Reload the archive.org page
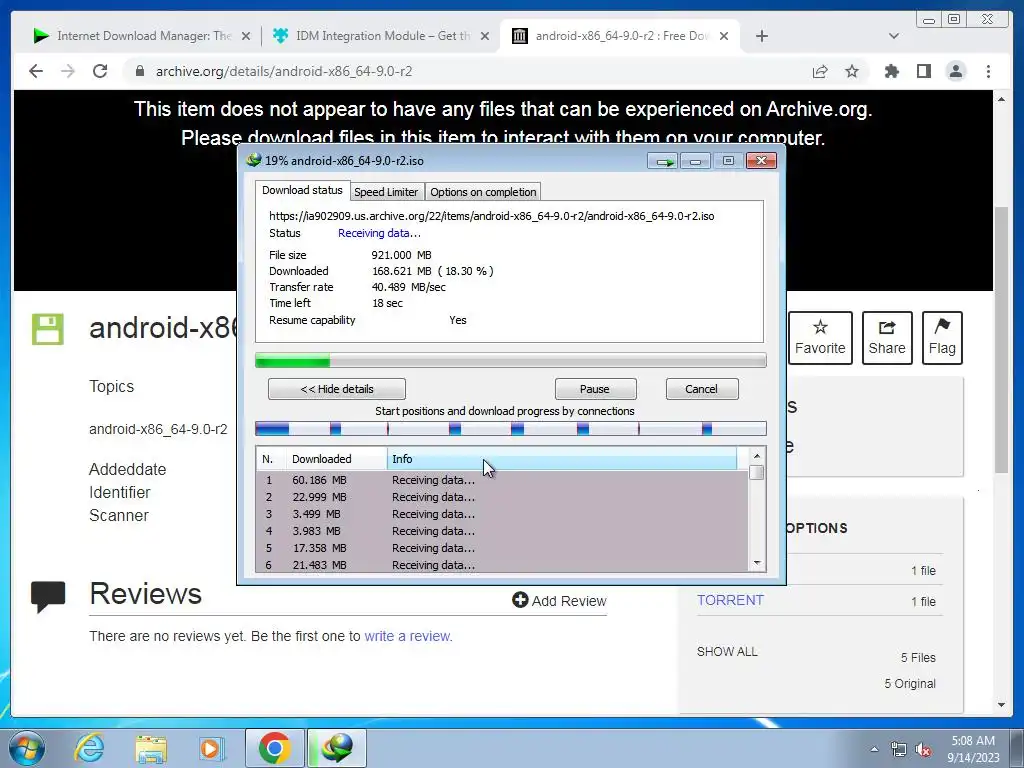 coord(100,71)
